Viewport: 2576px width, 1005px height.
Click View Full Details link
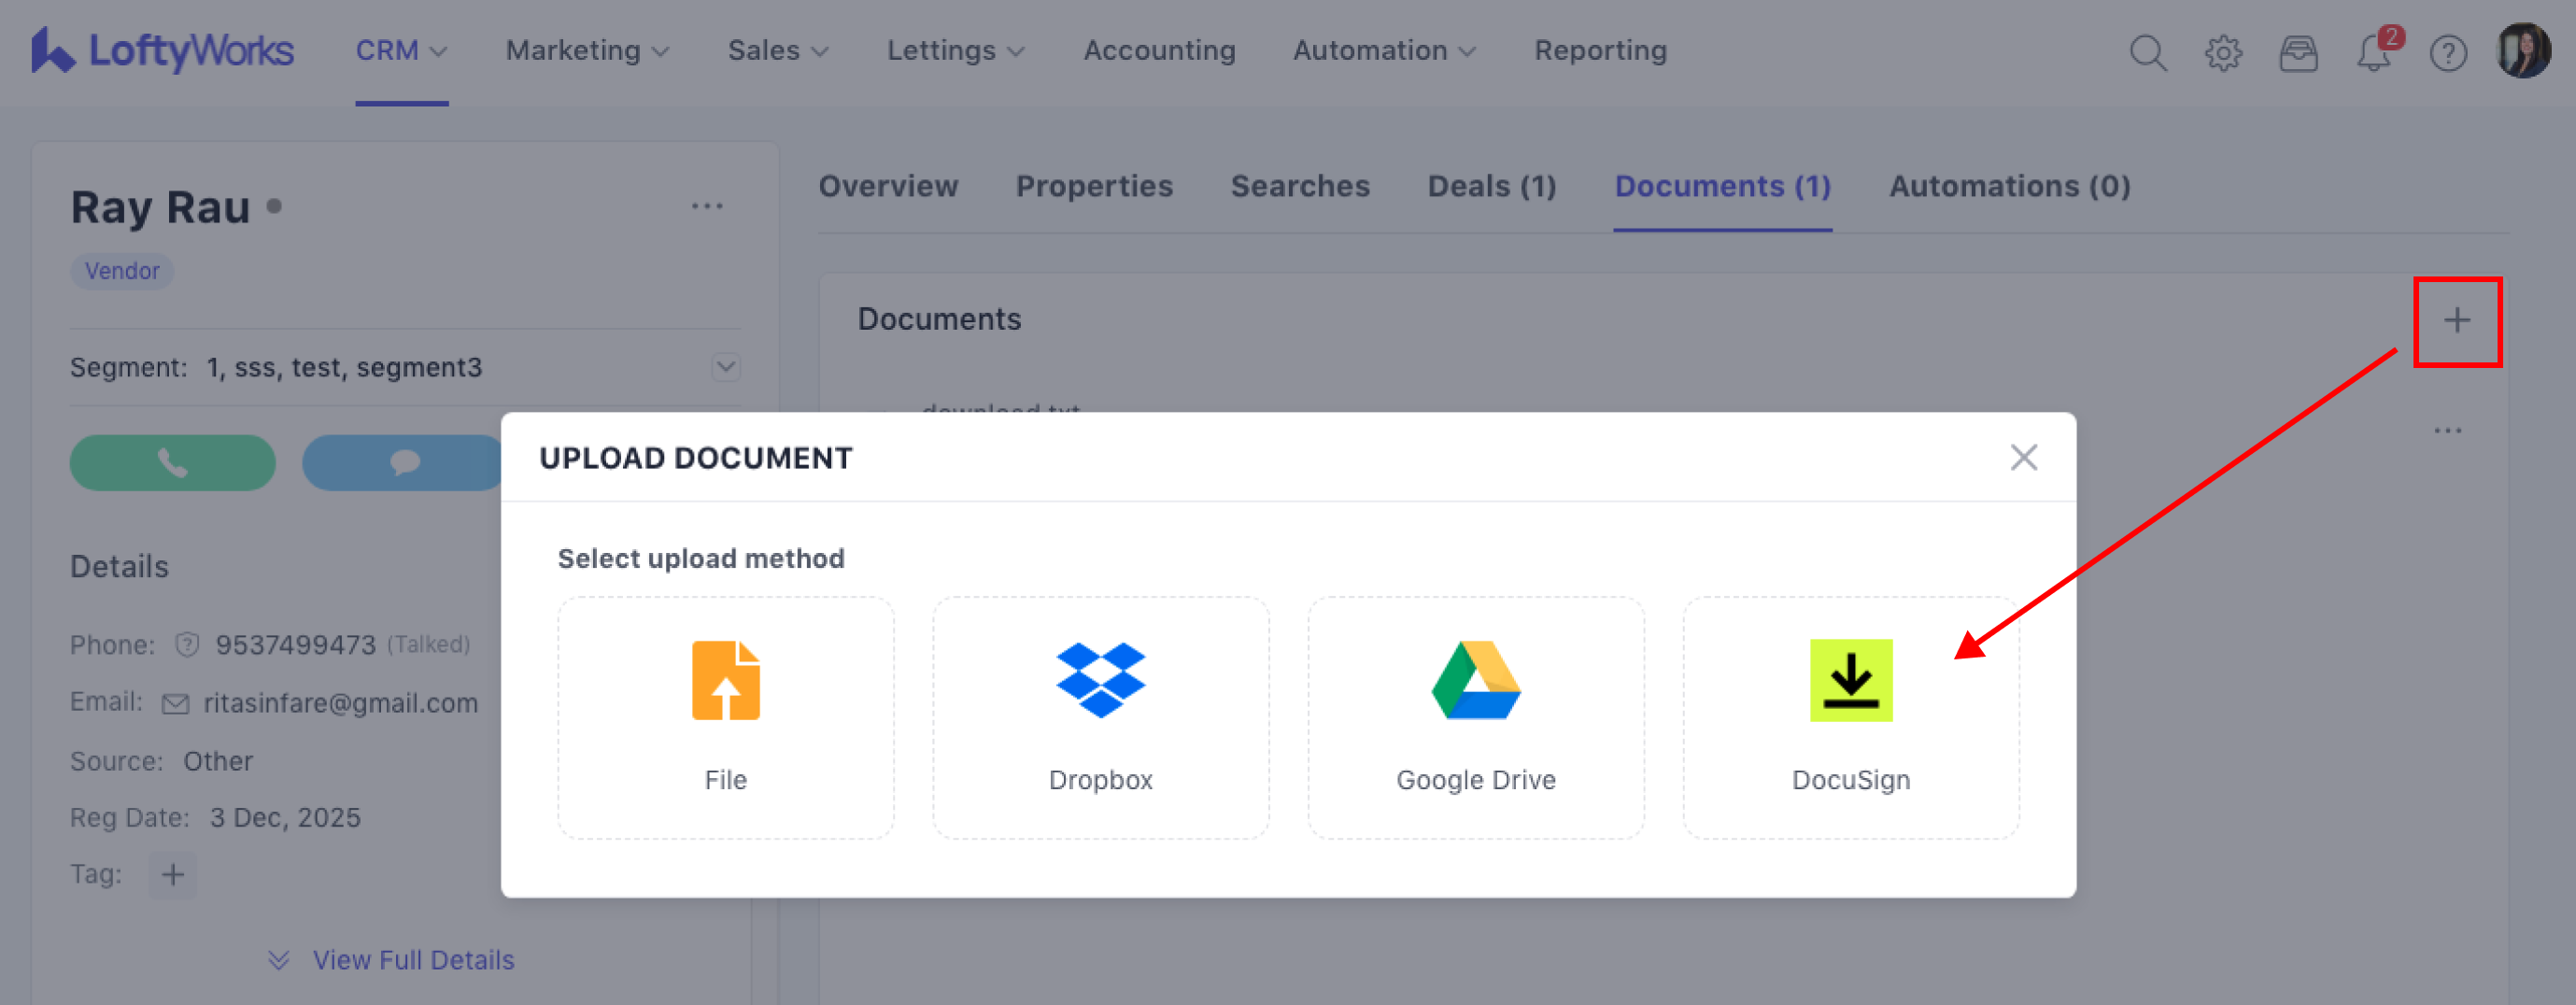[x=412, y=960]
